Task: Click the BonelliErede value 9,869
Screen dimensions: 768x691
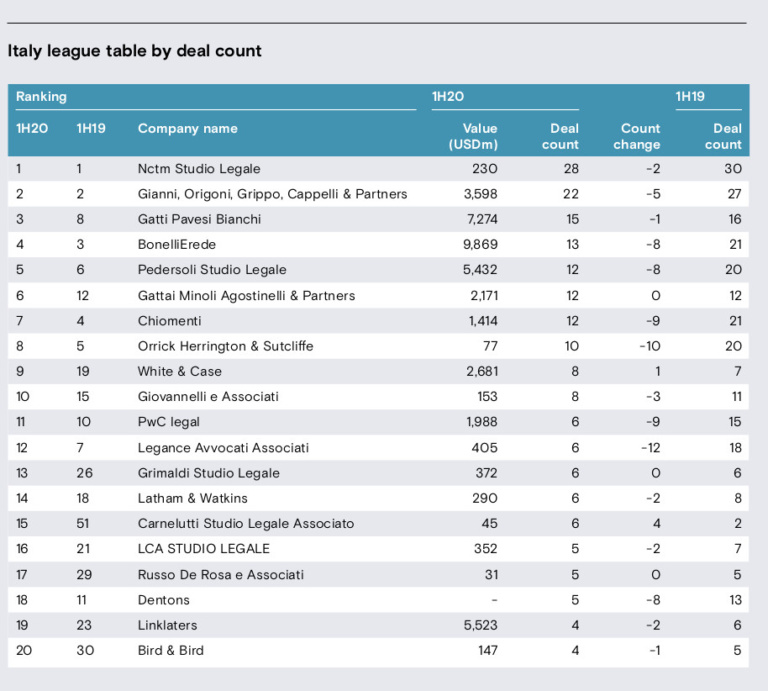Action: (x=480, y=245)
